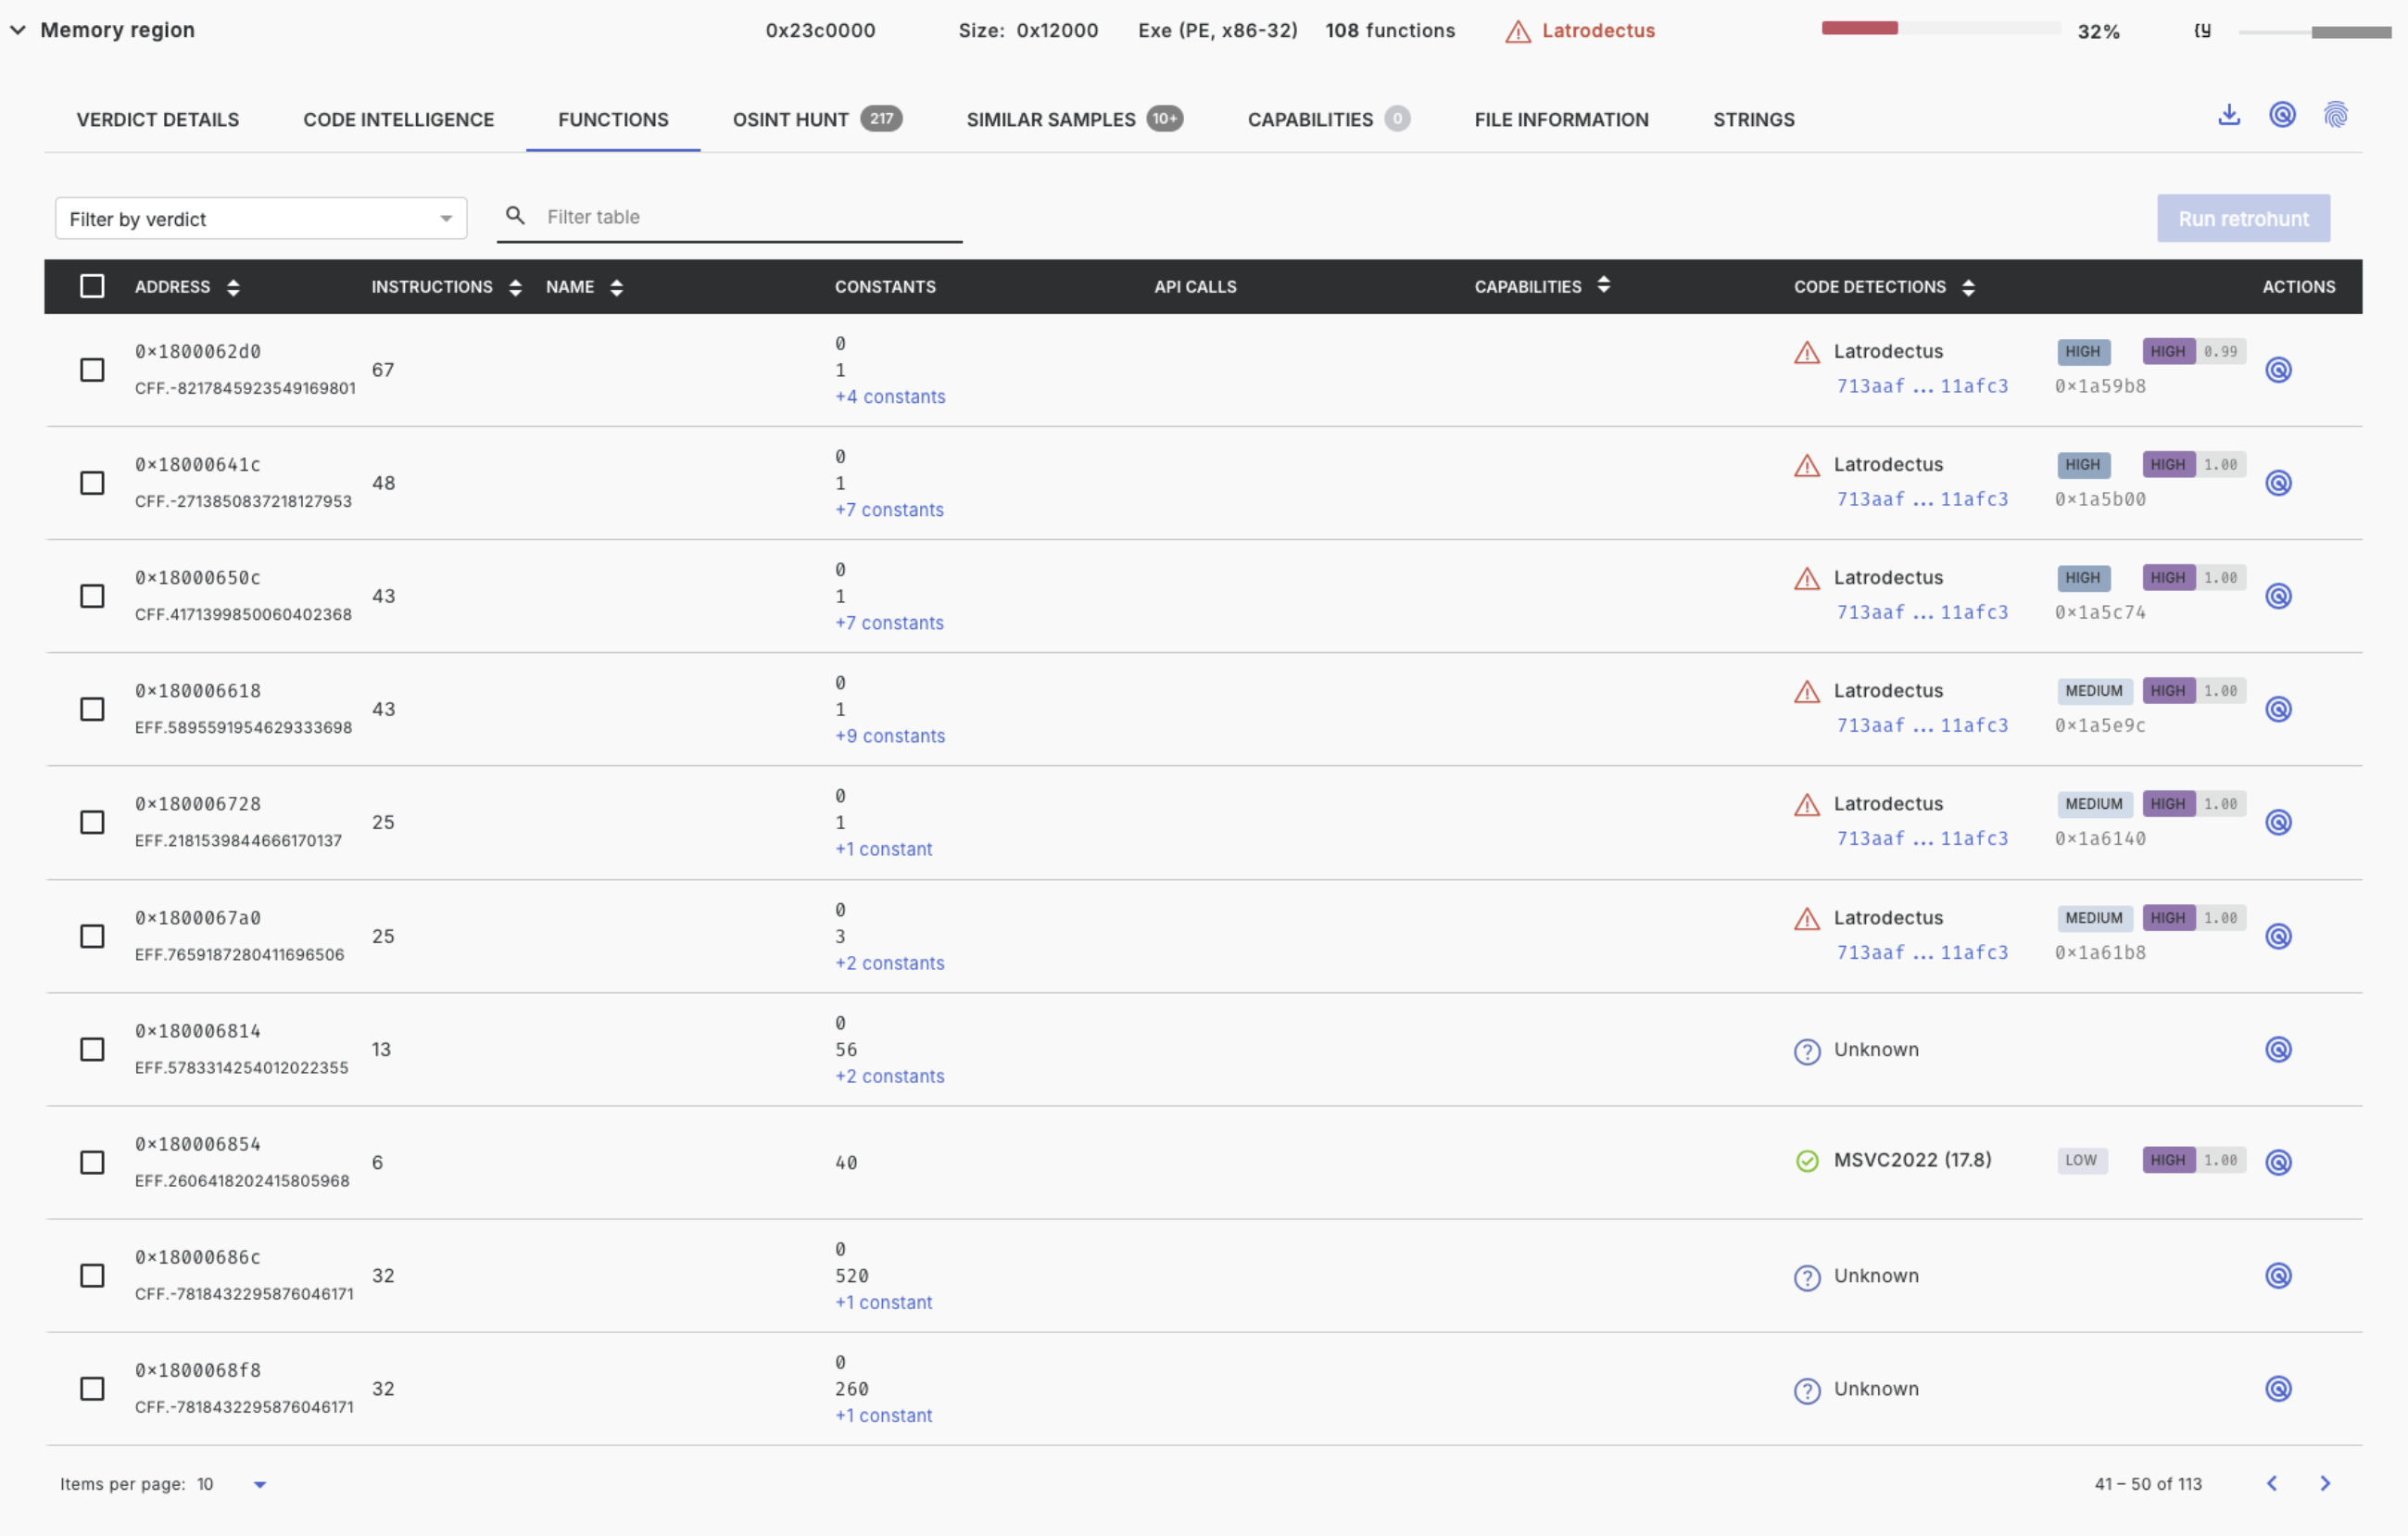Check the select-all header checkbox
This screenshot has height=1536, width=2408.
(92, 287)
